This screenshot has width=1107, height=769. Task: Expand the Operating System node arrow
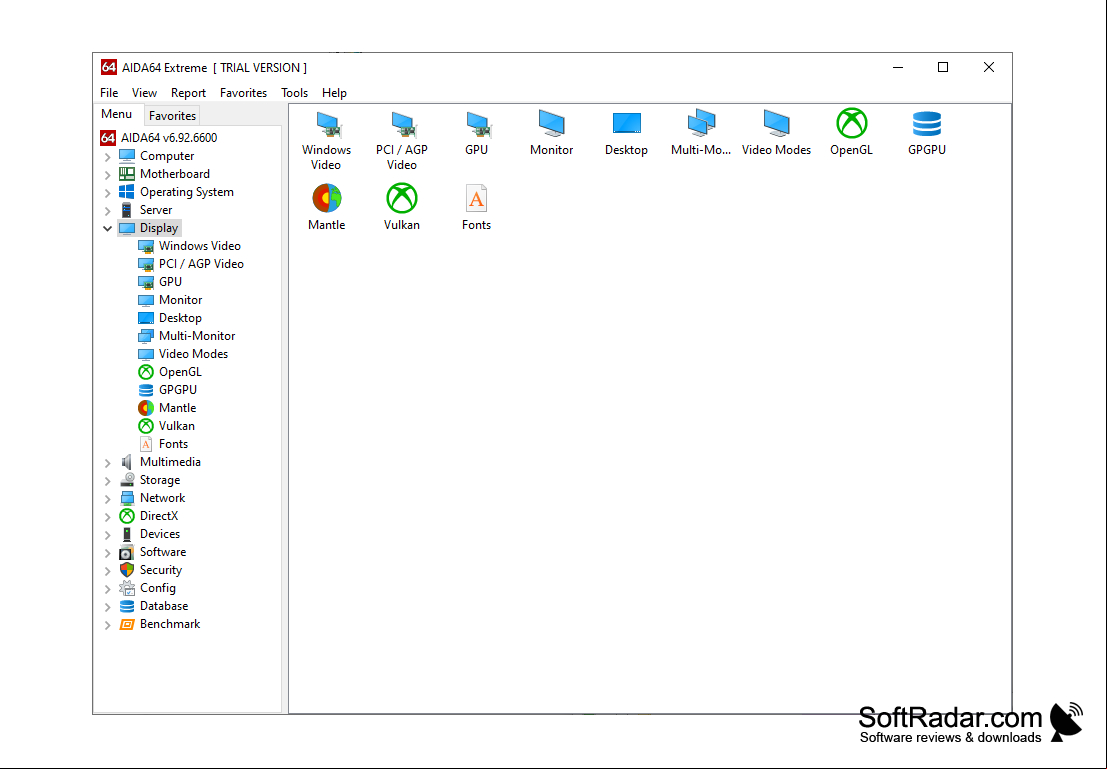[x=107, y=193]
